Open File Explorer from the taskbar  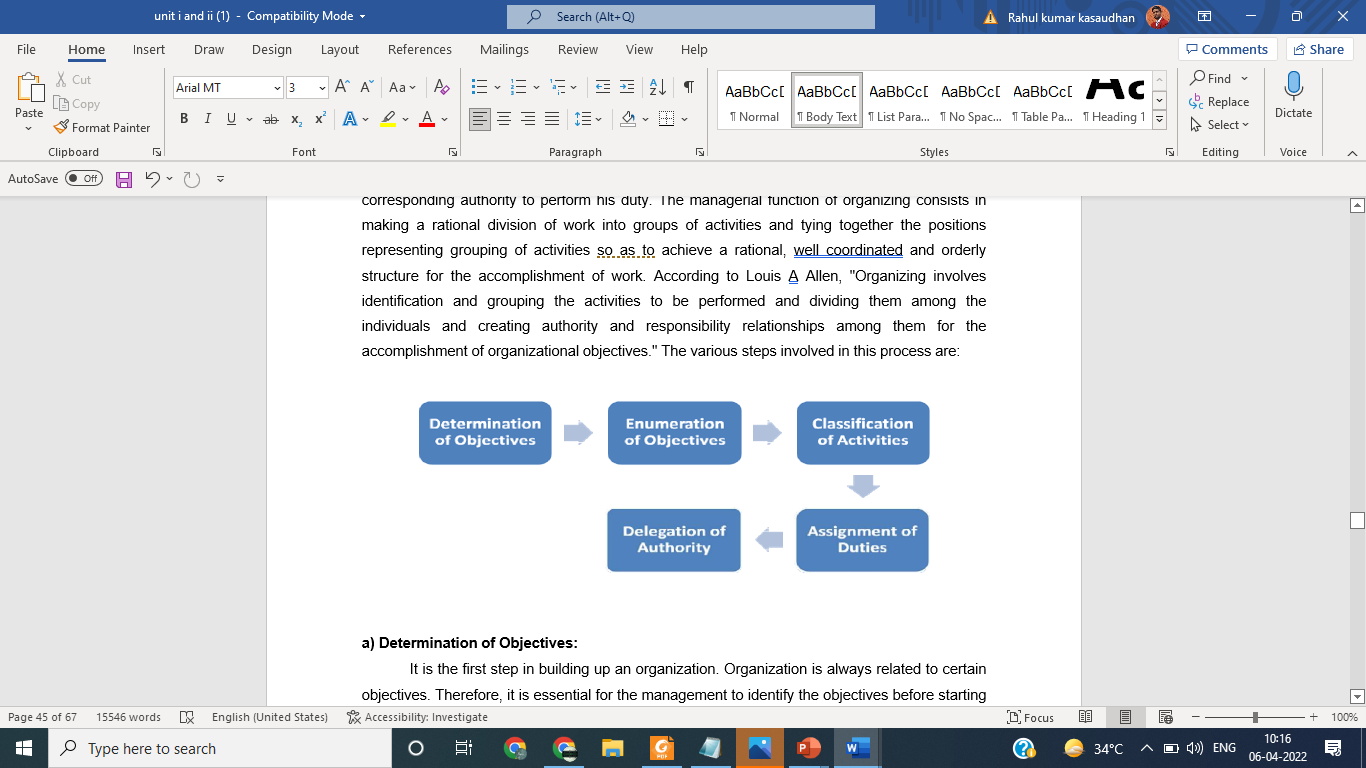[613, 748]
